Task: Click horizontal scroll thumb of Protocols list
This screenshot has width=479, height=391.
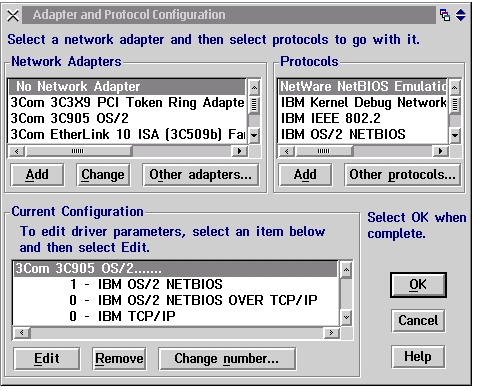Action: 324,151
